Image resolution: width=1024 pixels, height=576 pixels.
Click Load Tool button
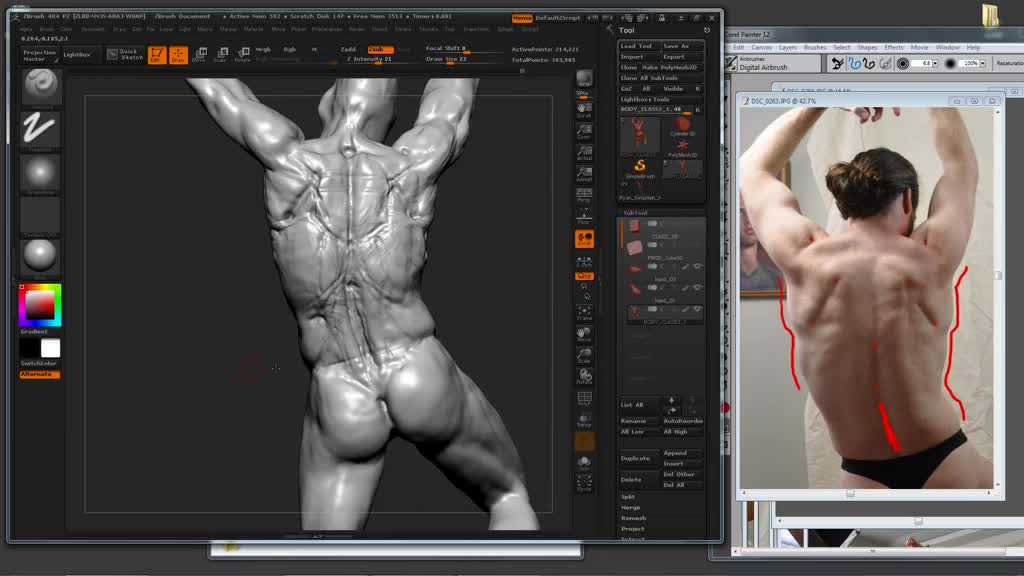639,46
